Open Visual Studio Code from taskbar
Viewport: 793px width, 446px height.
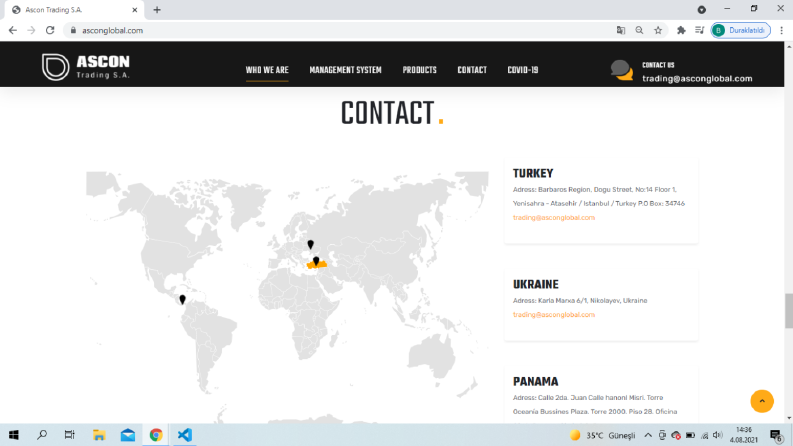[185, 435]
